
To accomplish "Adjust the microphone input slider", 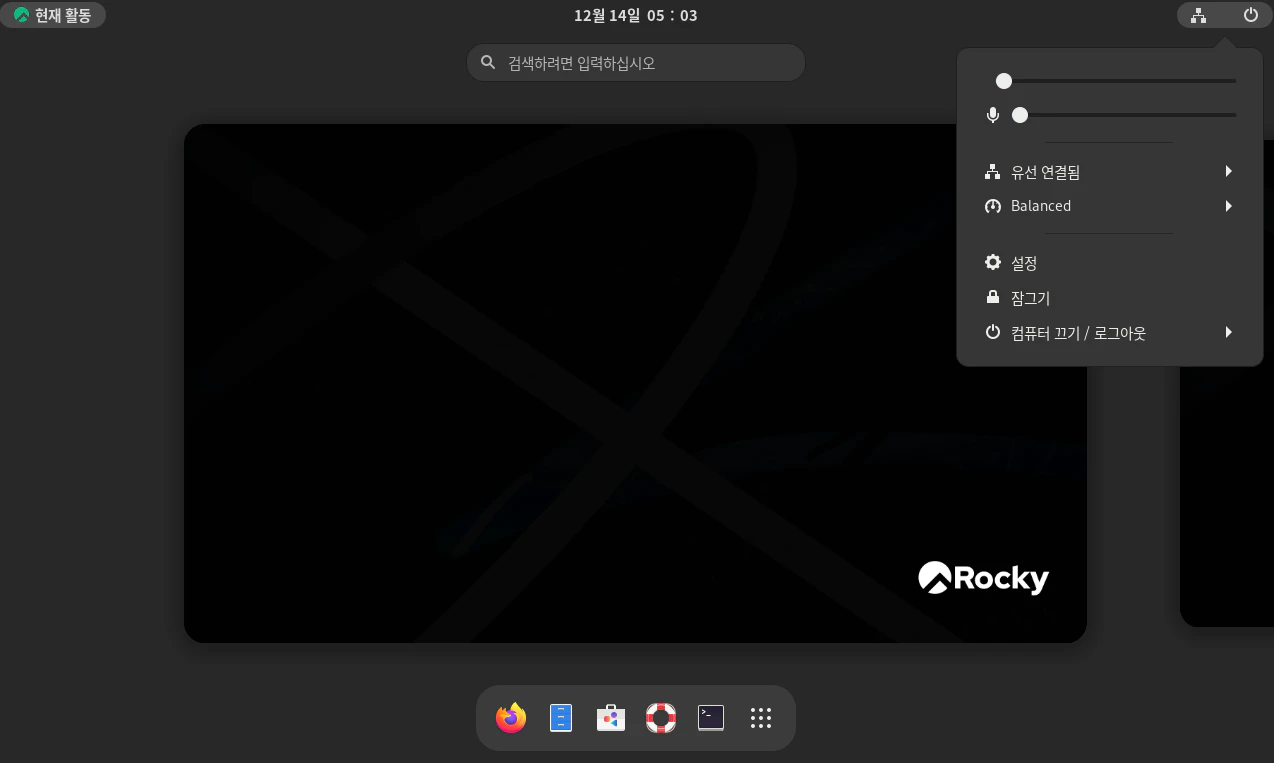I will [1124, 115].
